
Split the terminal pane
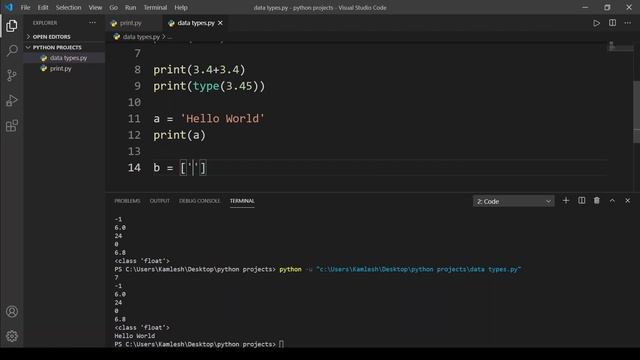(x=581, y=201)
